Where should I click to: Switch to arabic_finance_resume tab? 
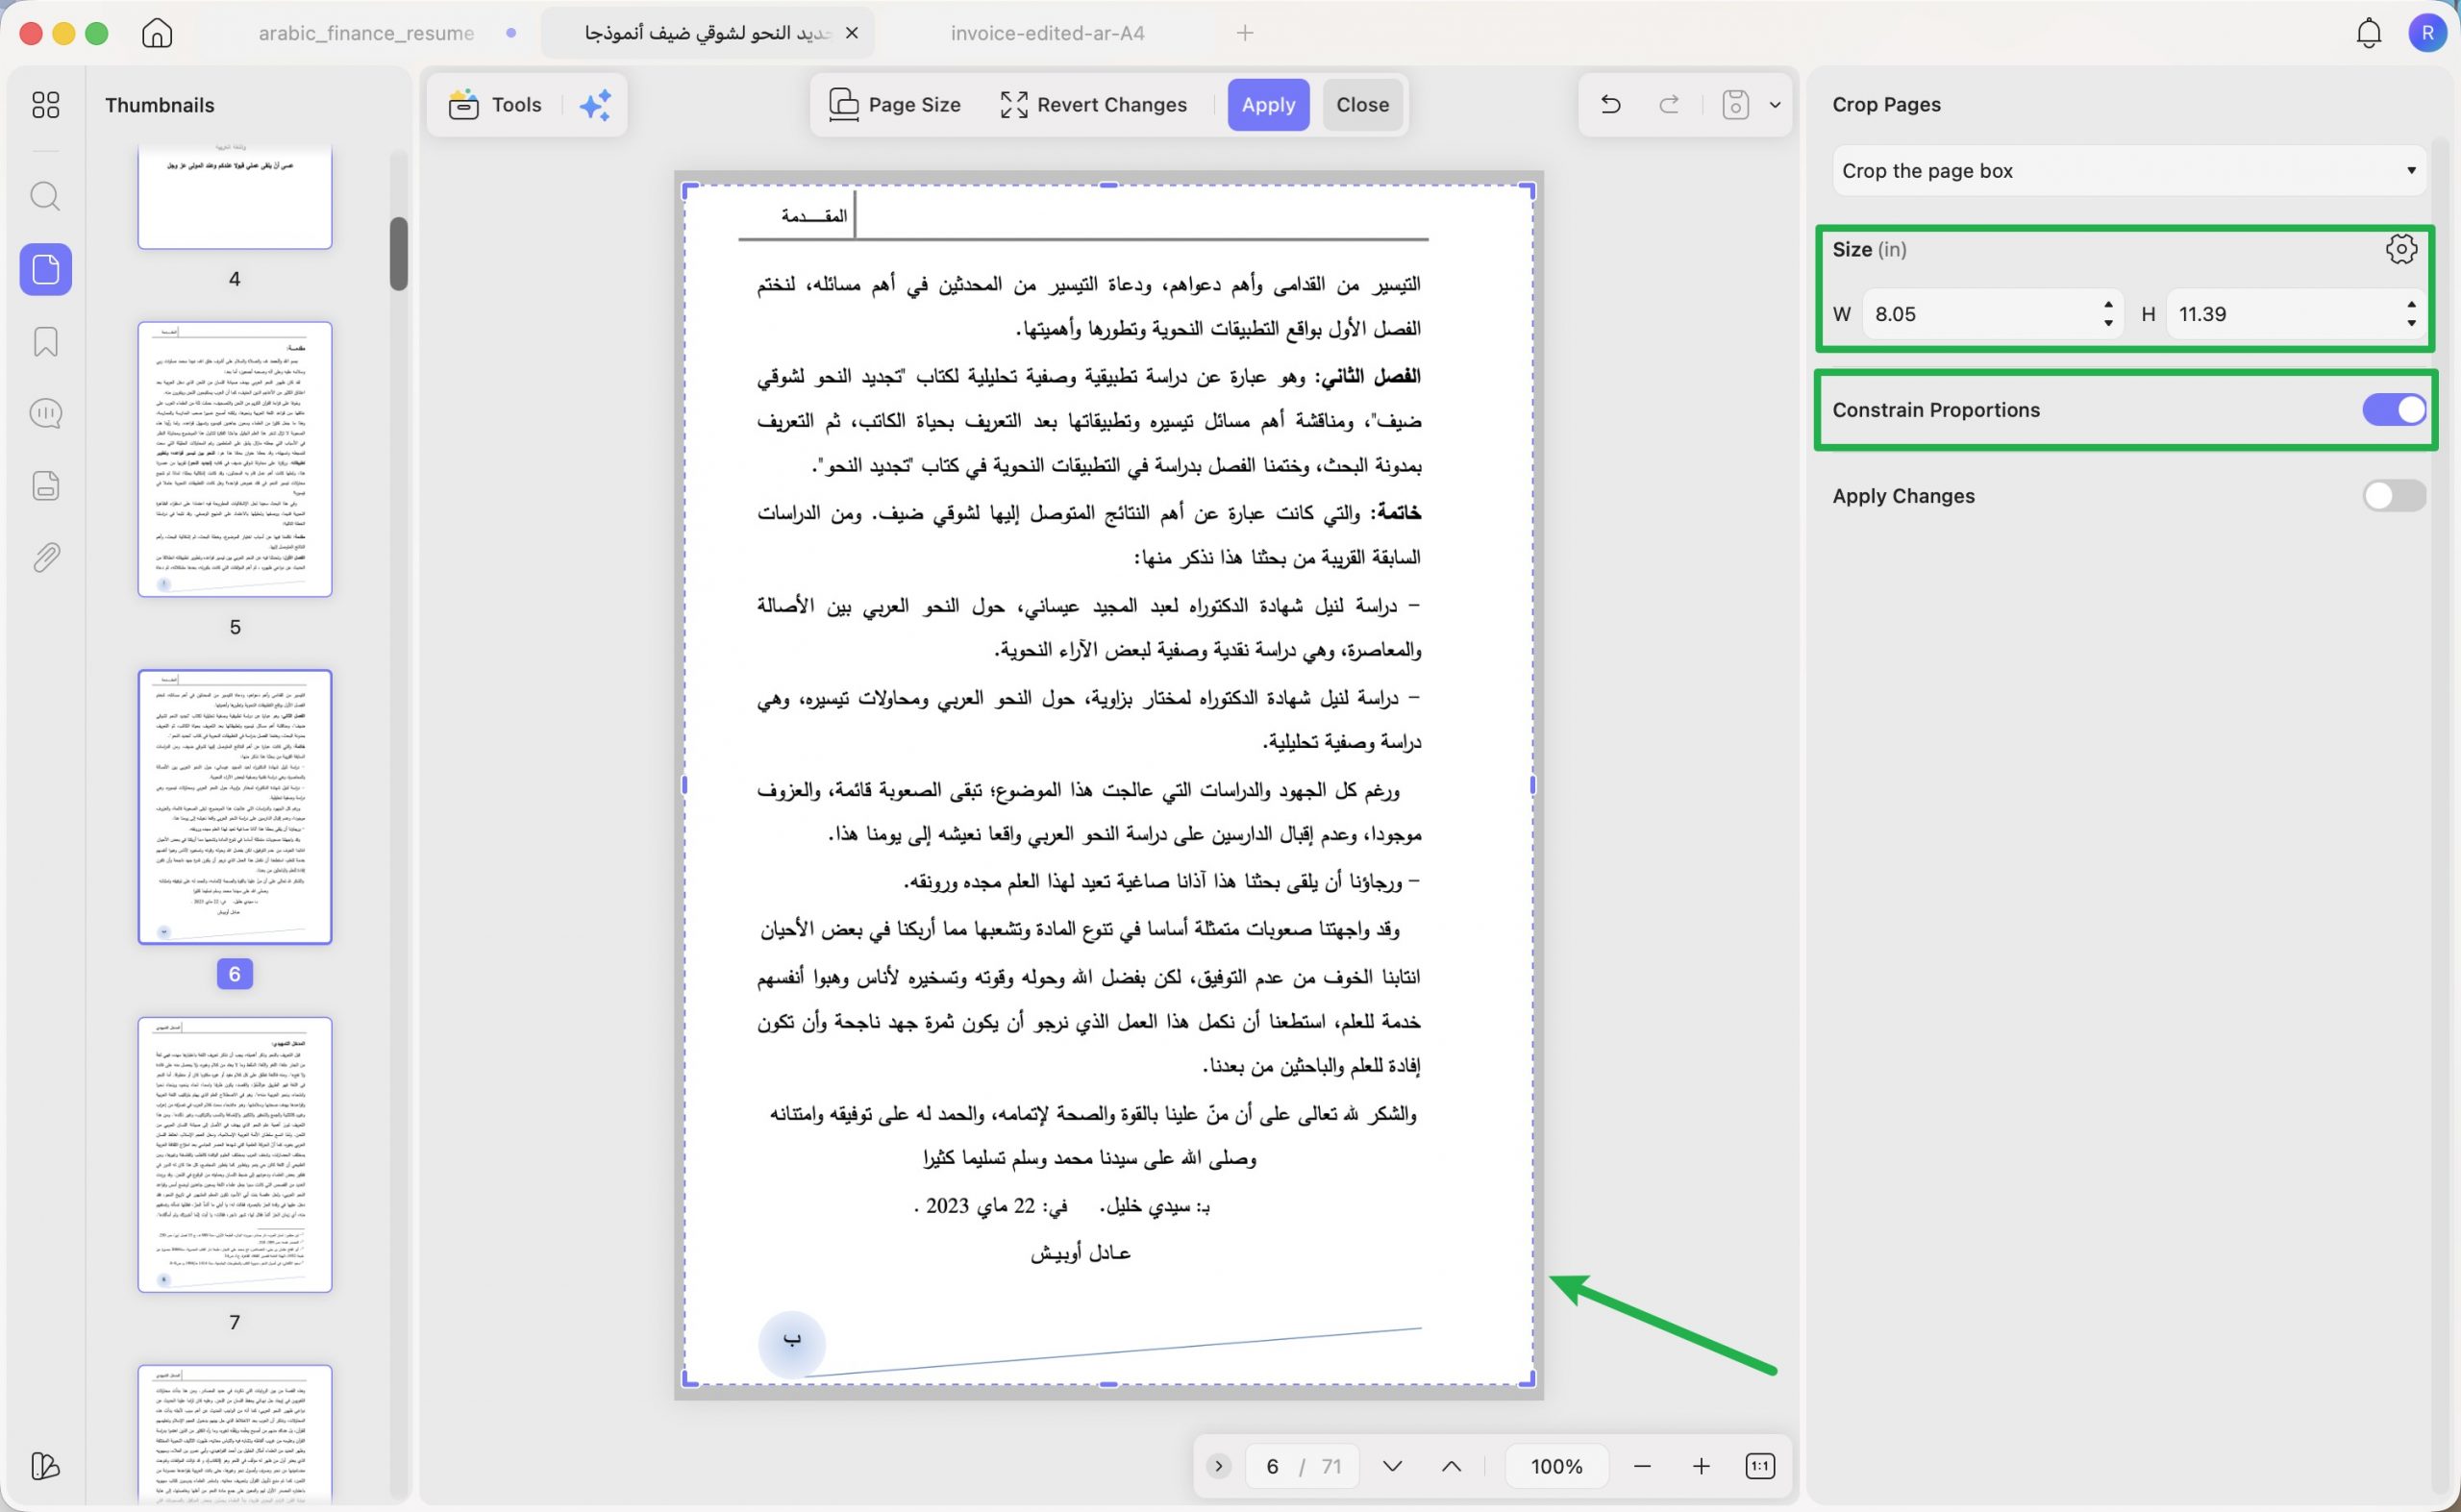[x=367, y=33]
